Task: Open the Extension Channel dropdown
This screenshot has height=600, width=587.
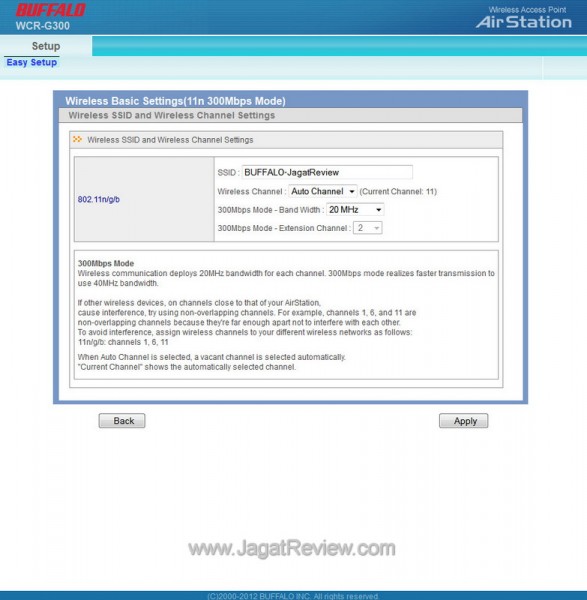Action: (367, 228)
